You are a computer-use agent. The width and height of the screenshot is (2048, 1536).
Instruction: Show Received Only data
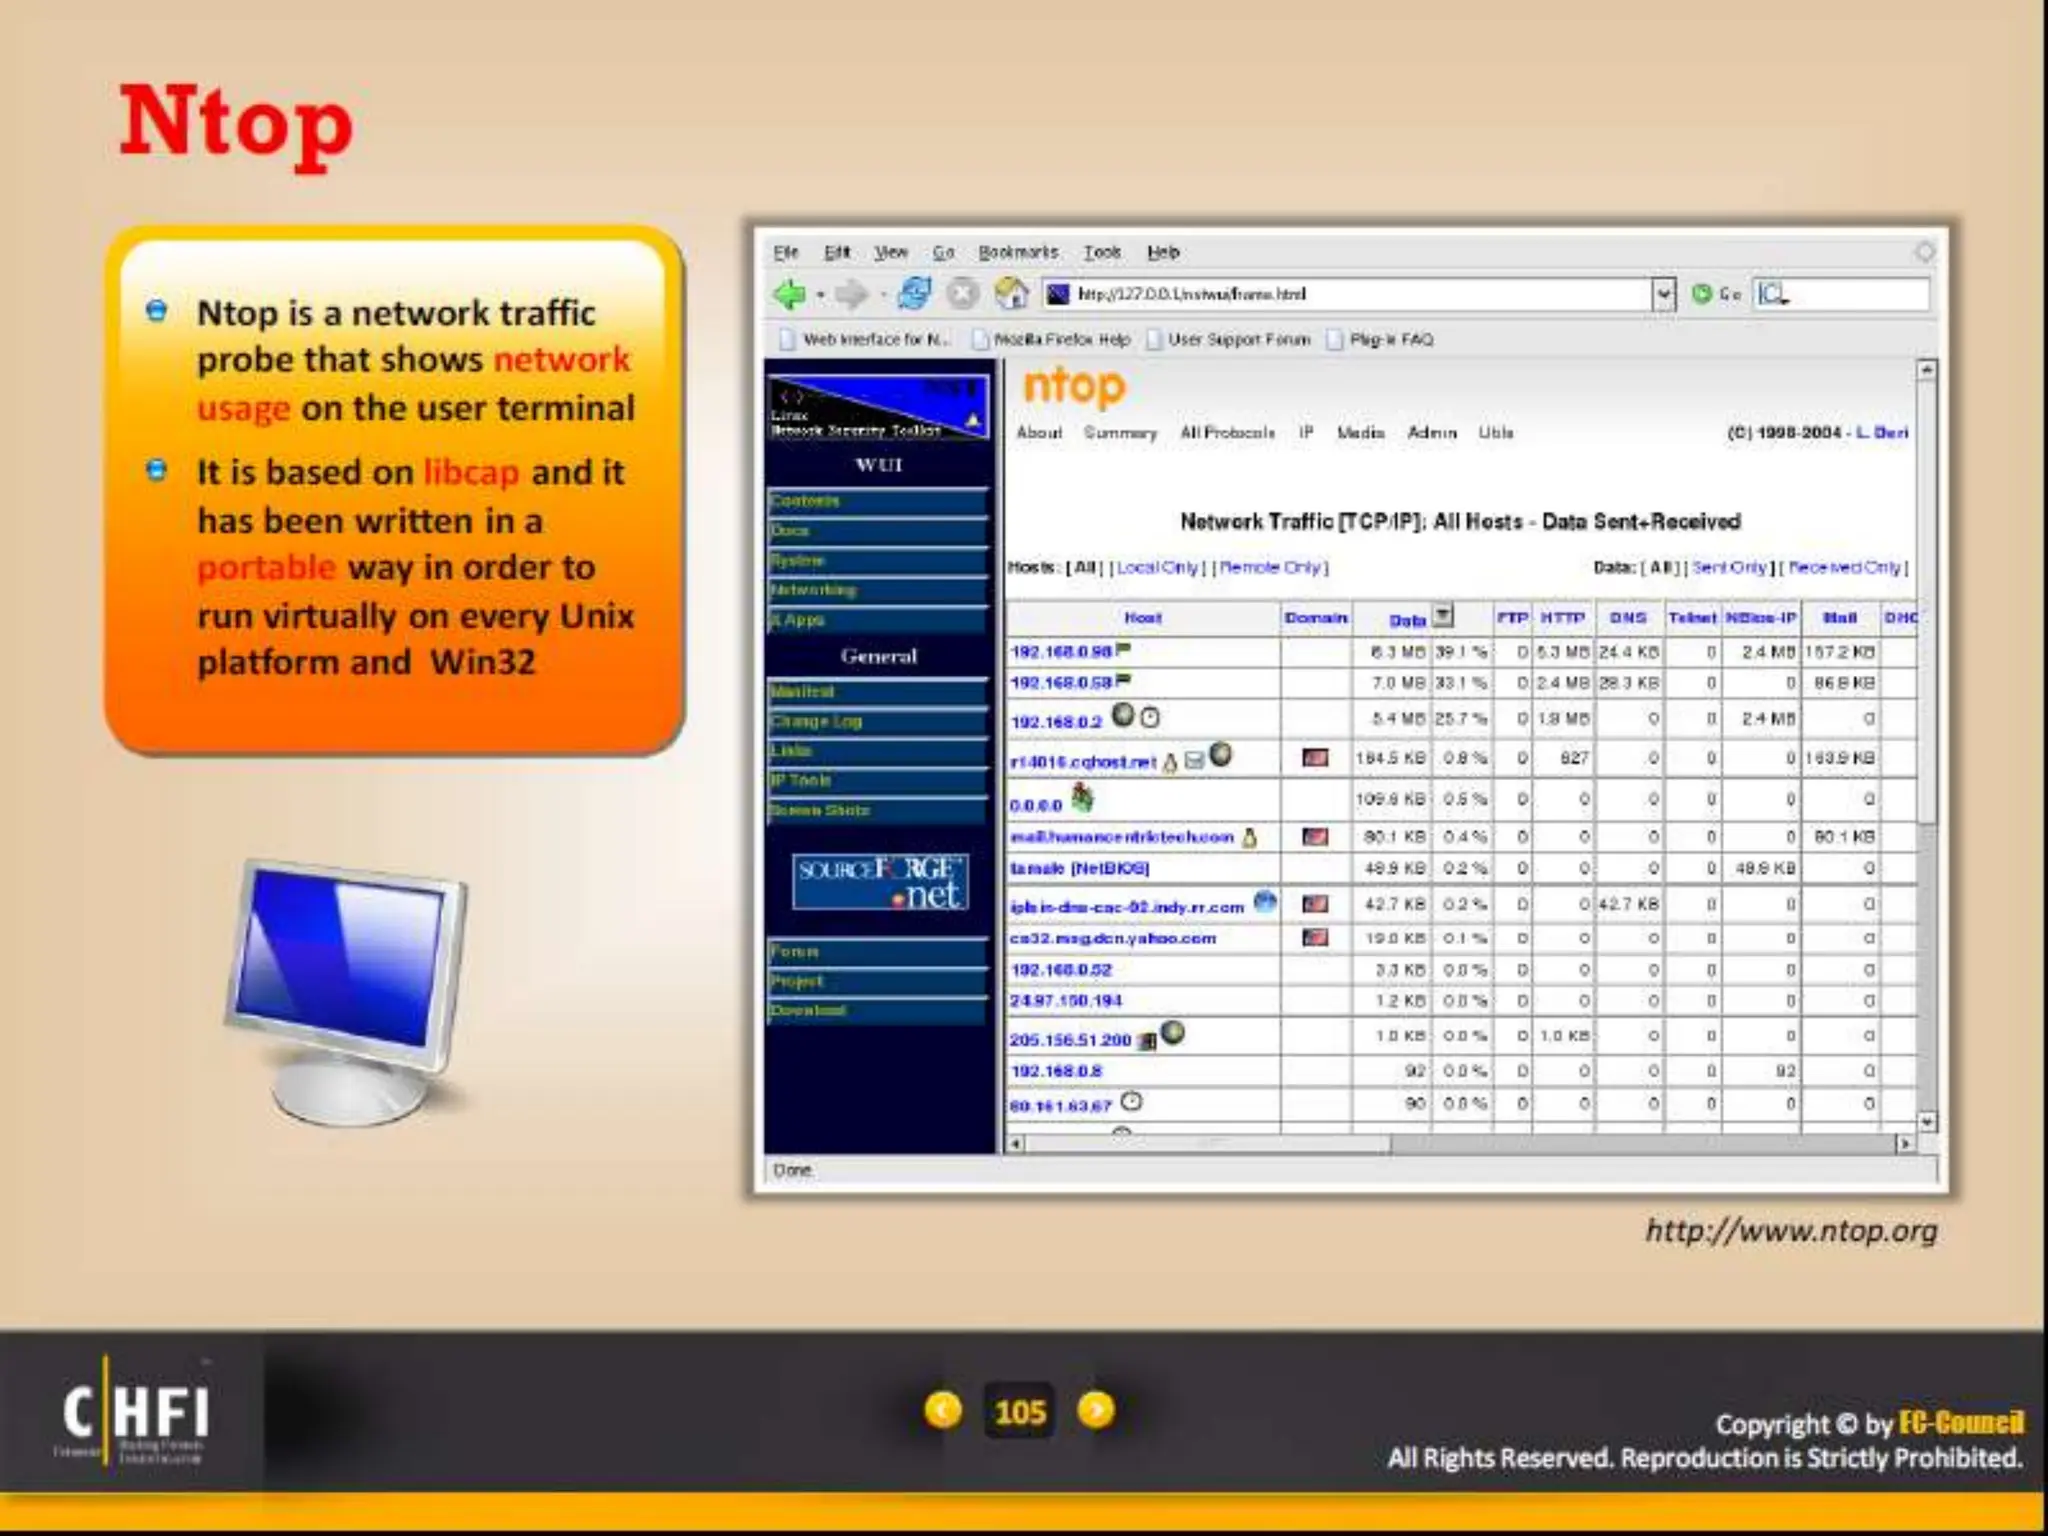pos(1844,567)
